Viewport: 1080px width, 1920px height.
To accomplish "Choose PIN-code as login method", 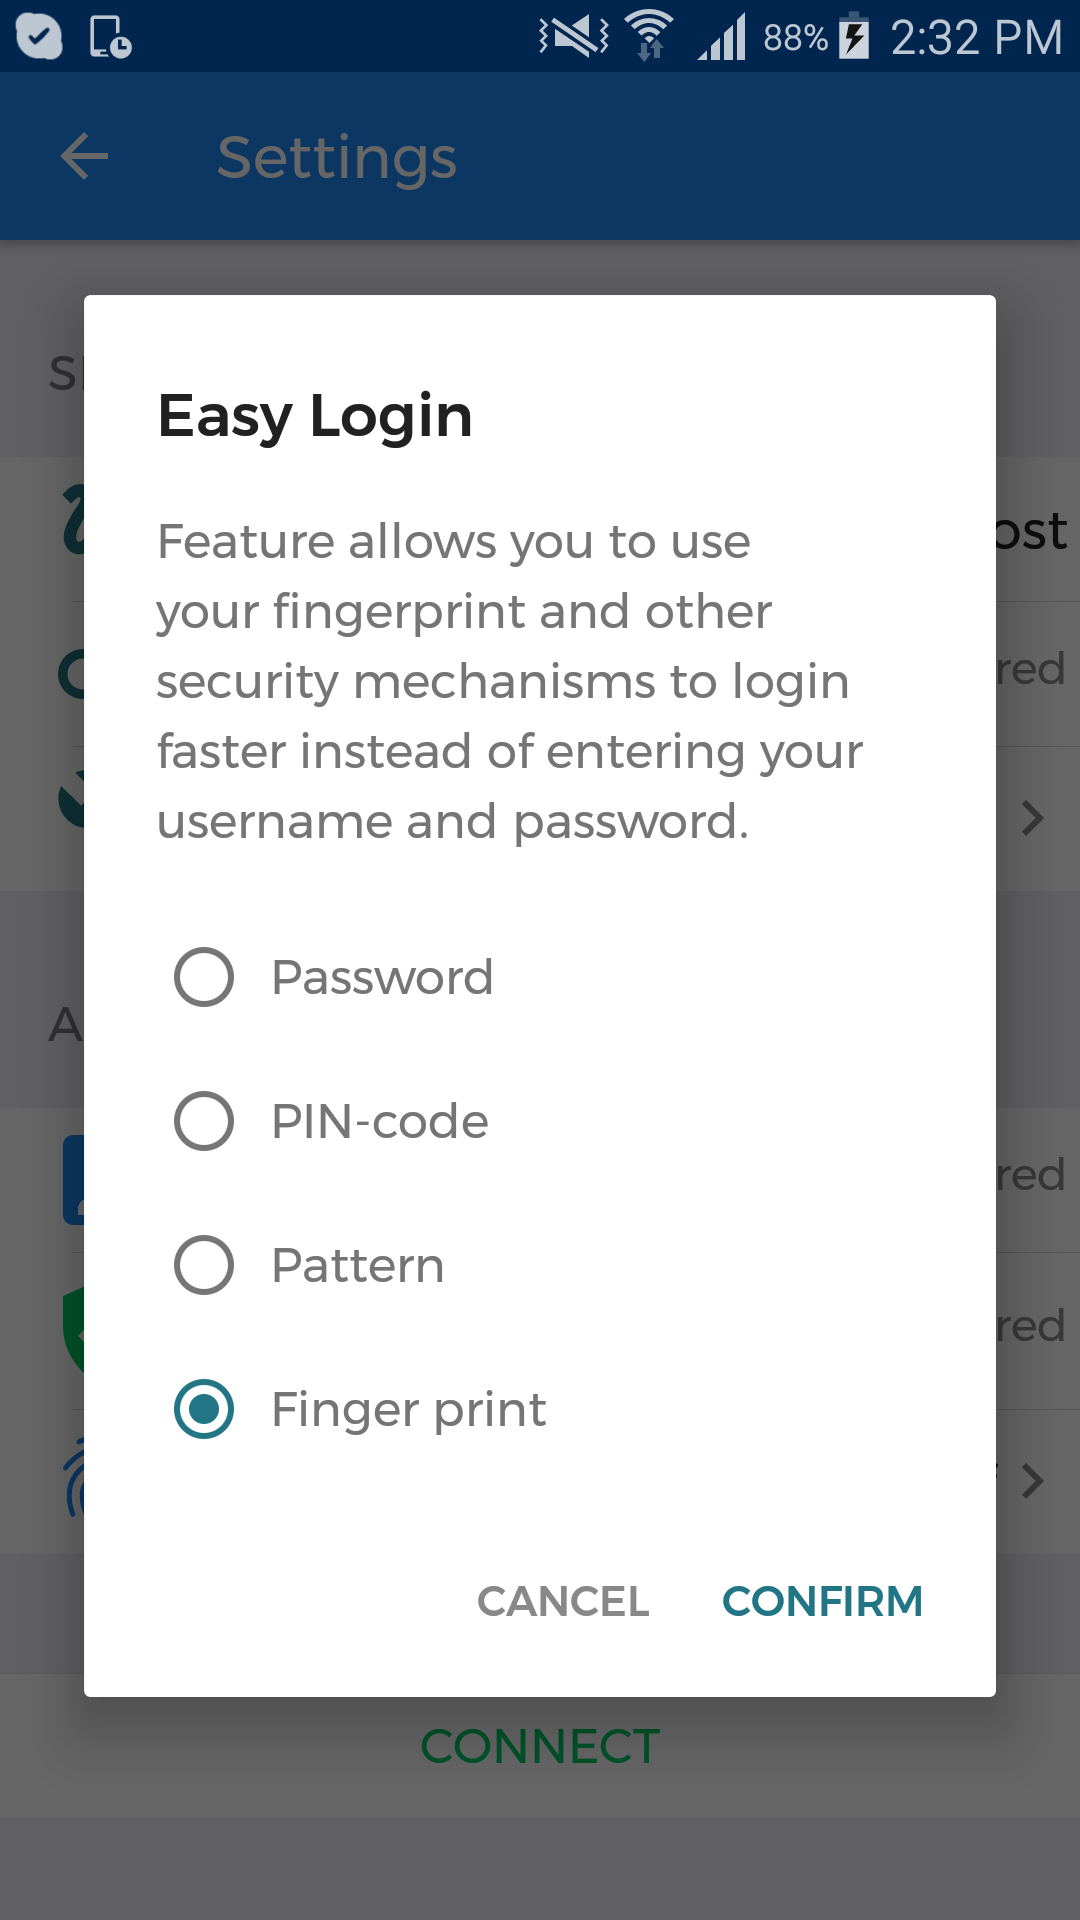I will (x=332, y=1121).
